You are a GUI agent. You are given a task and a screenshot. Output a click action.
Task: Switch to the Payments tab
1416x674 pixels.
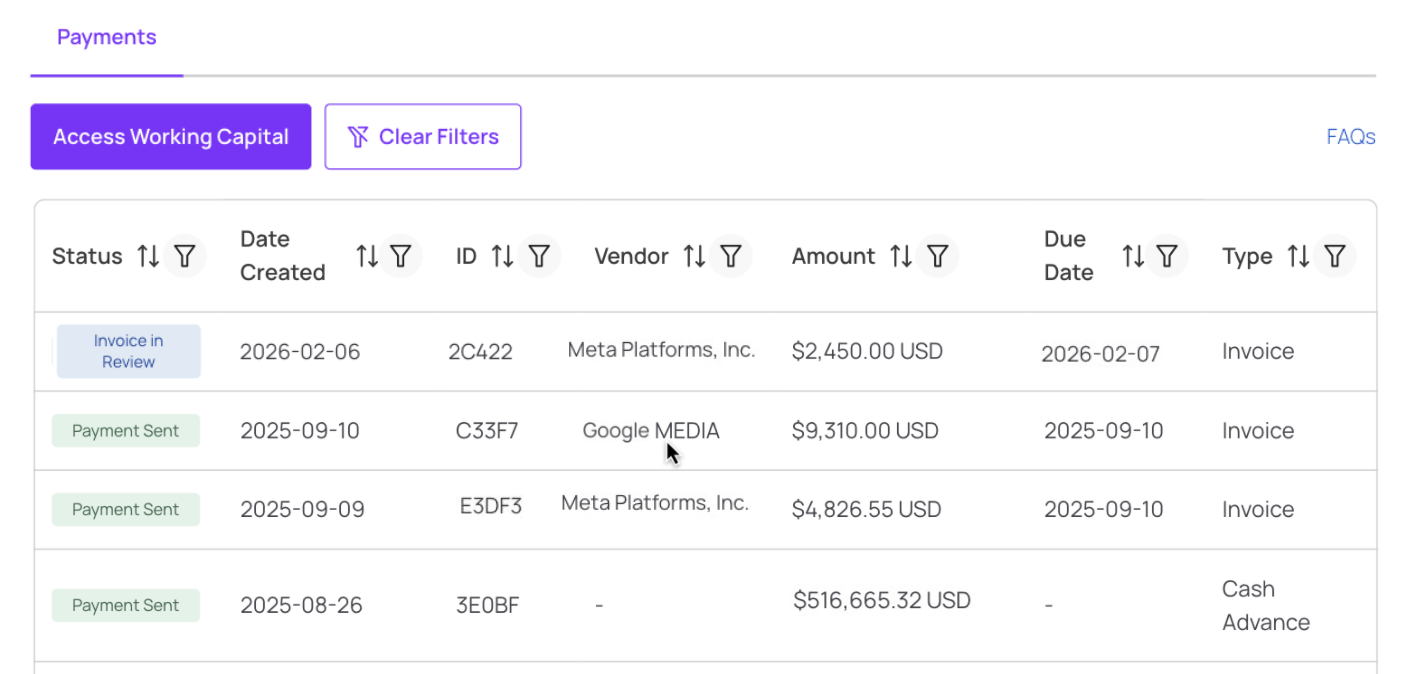point(107,37)
